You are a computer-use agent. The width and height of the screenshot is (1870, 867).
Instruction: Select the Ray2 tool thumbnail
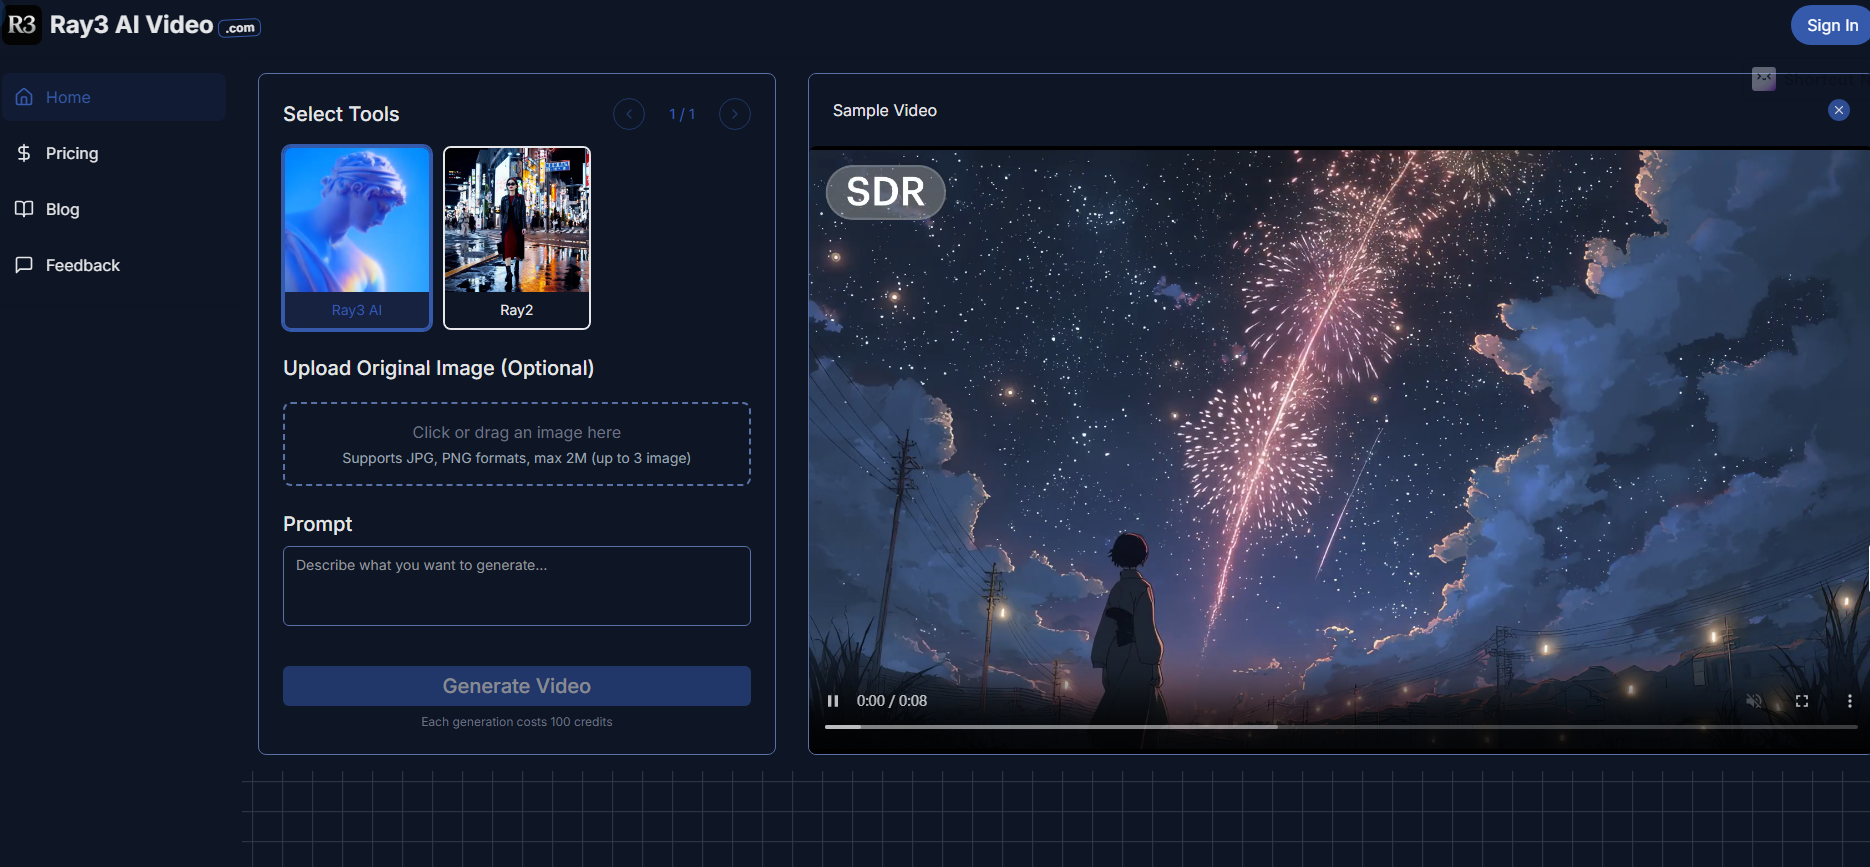pos(517,237)
